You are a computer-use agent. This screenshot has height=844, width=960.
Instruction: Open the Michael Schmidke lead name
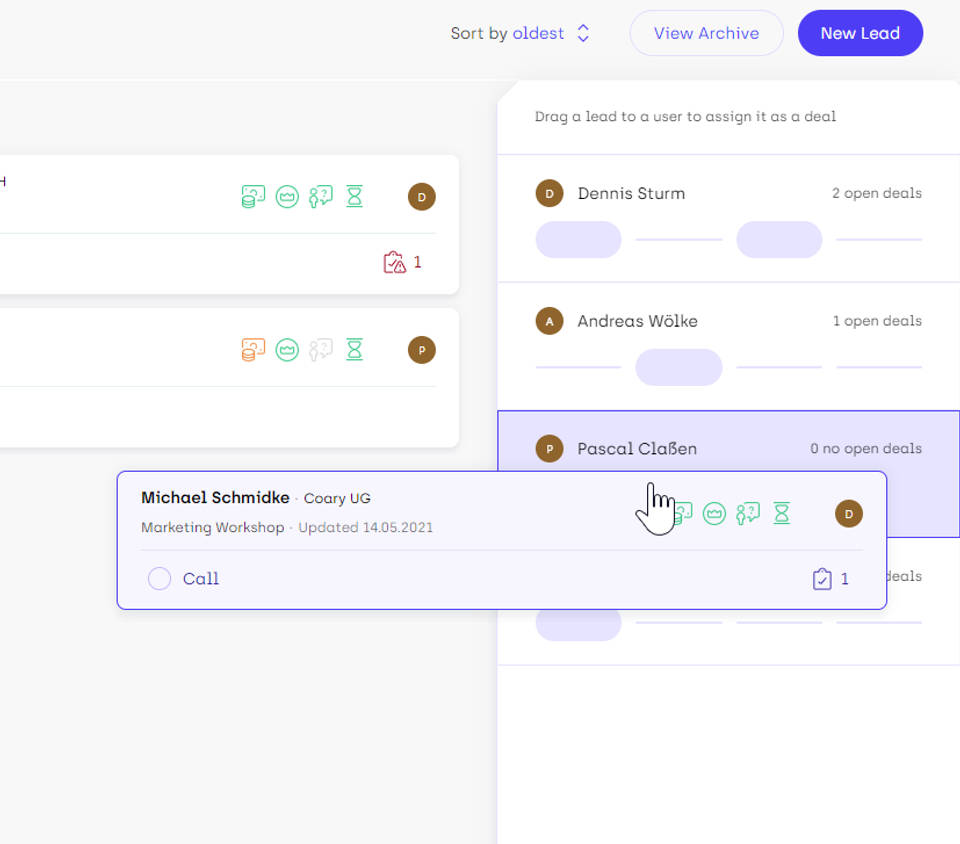coord(216,498)
